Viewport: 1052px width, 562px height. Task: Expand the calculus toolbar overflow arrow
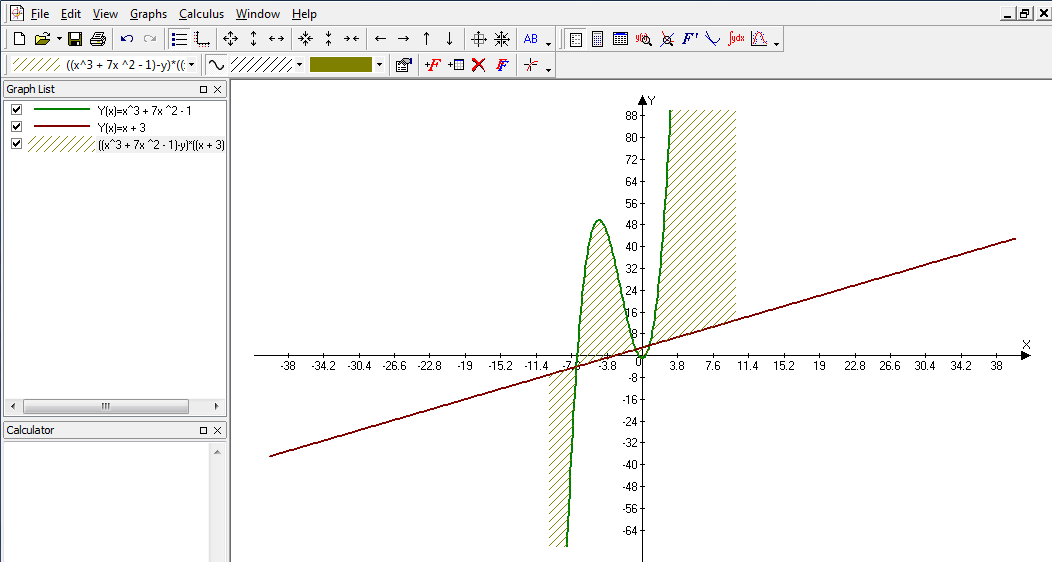tap(776, 44)
